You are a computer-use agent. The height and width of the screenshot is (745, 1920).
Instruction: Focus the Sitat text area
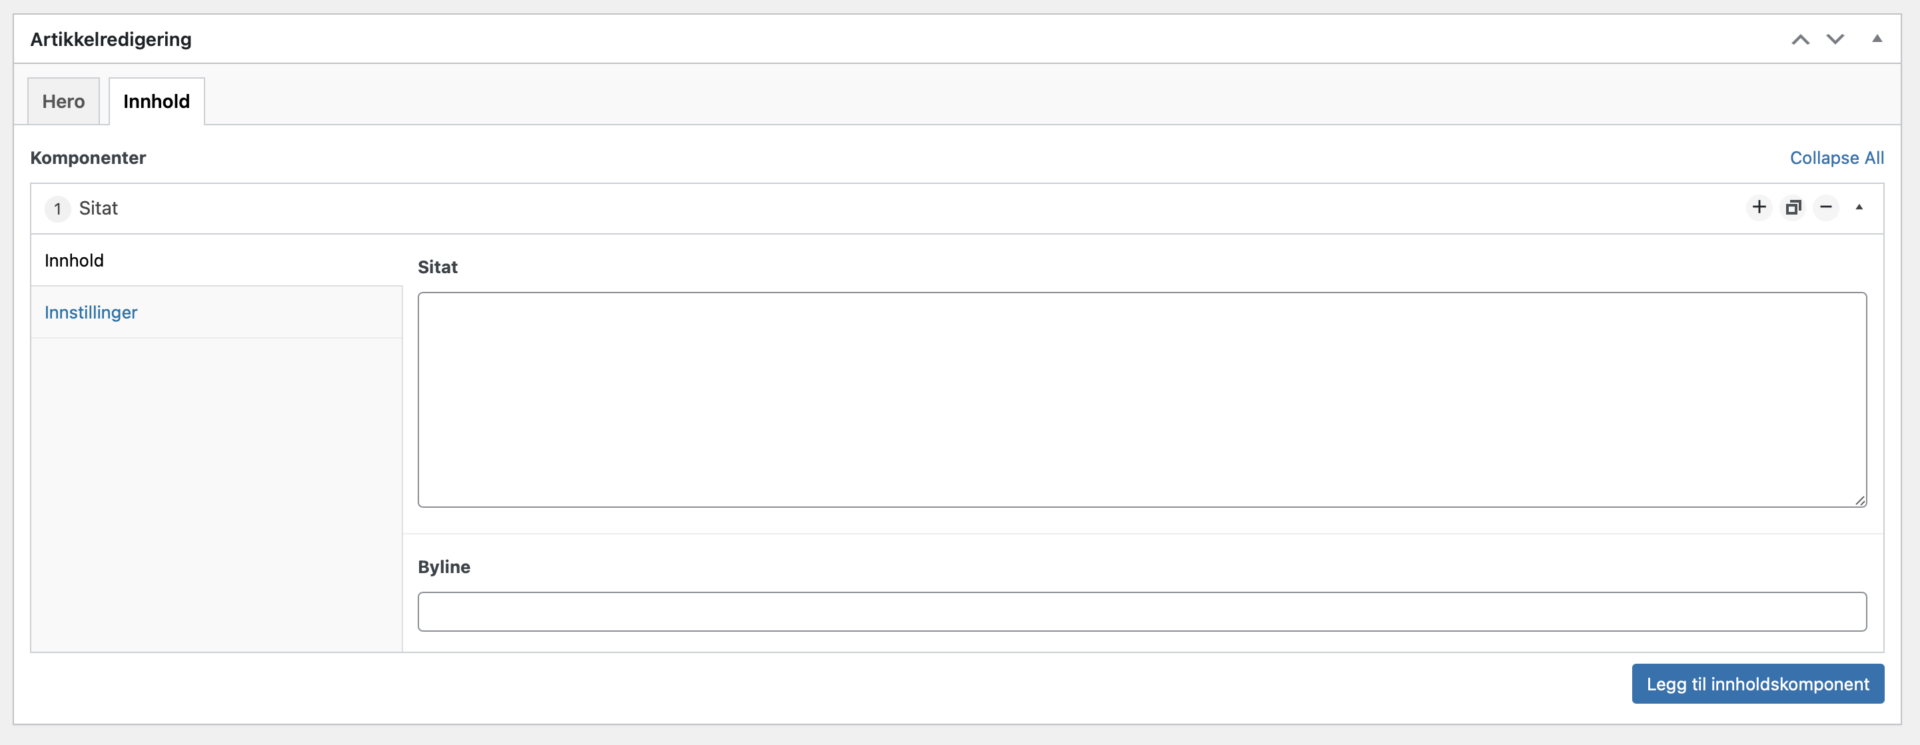(x=1141, y=399)
